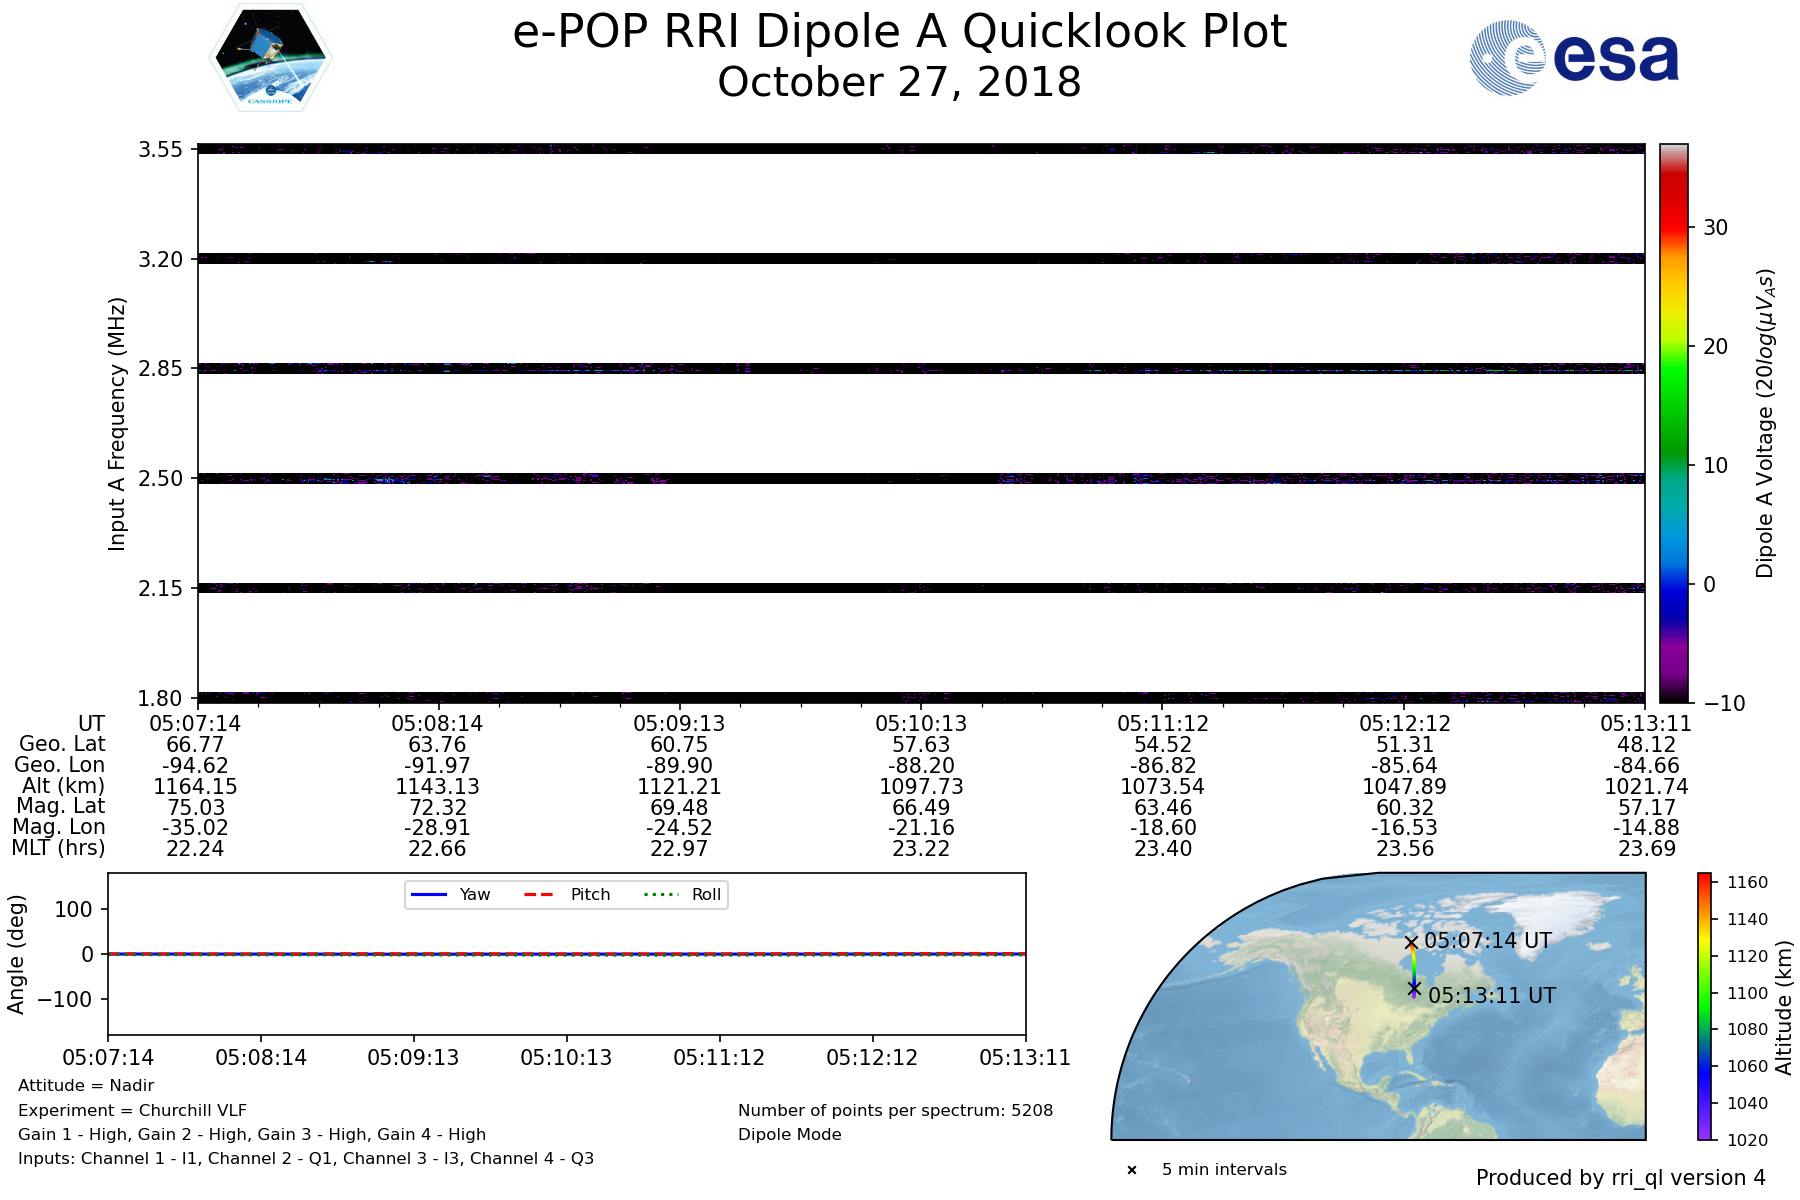
Task: Click the Produced by rri_ql version 4 text
Action: coord(1620,1178)
